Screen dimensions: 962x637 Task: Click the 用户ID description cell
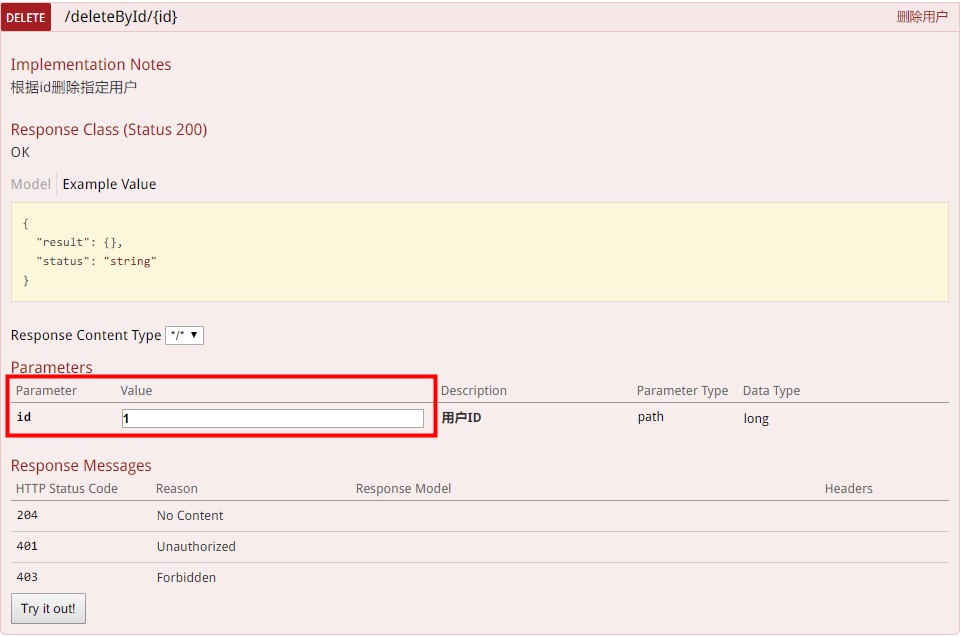tap(461, 418)
